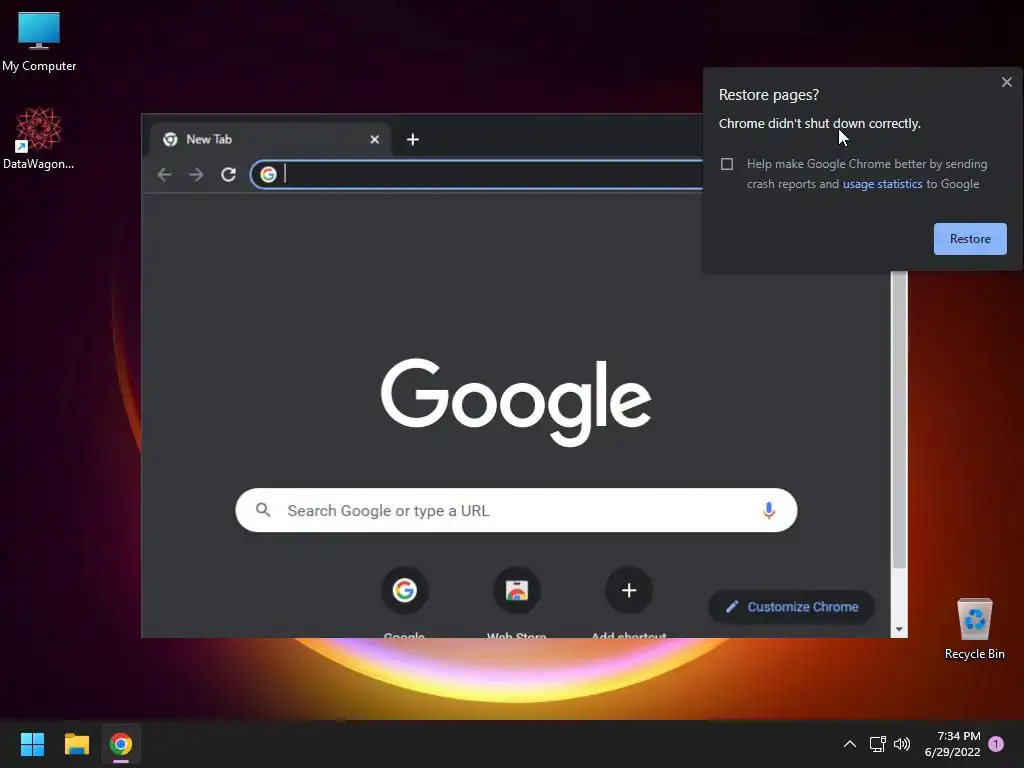Click the voice search microphone icon
Viewport: 1024px width, 768px height.
coord(769,510)
